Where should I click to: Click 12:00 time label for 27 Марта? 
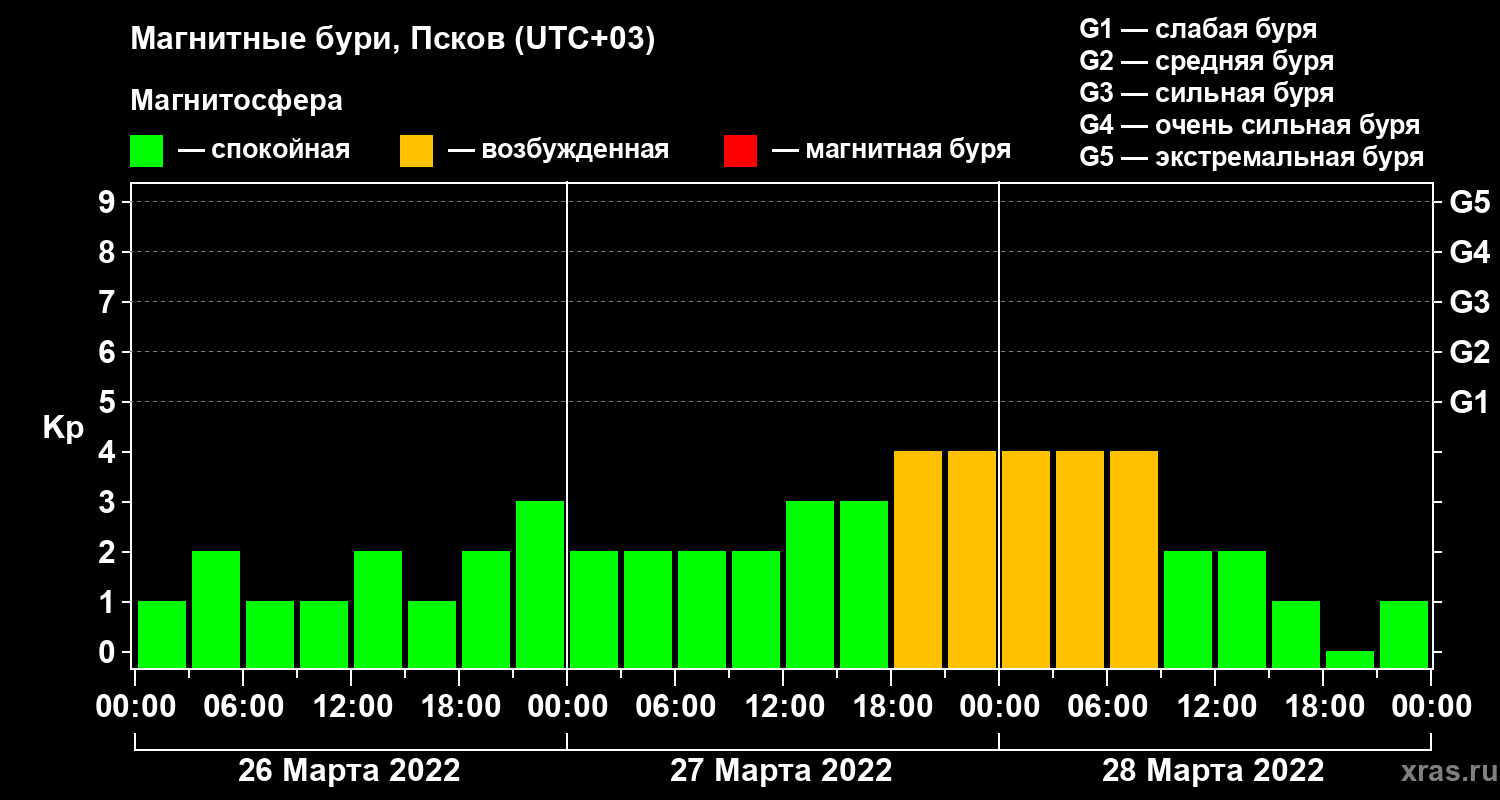[783, 706]
